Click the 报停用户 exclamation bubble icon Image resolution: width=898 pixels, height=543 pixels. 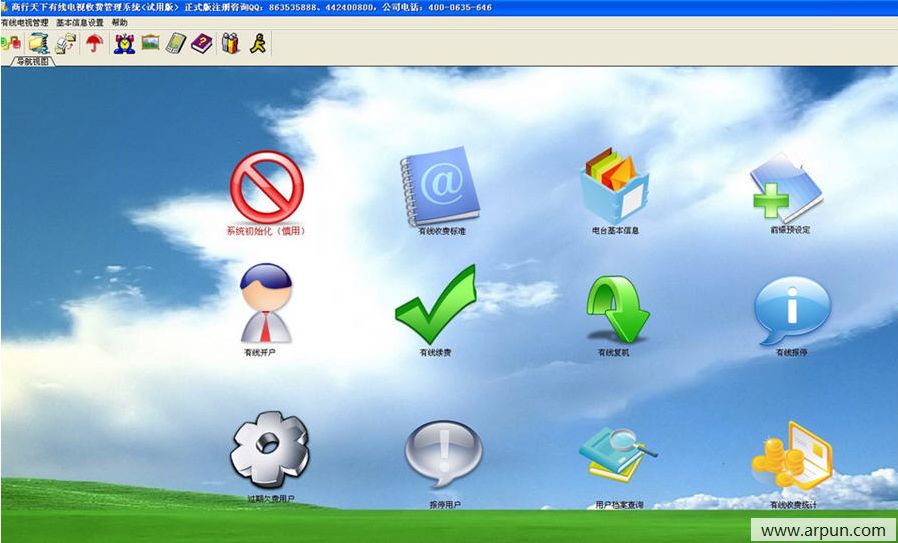tap(443, 453)
